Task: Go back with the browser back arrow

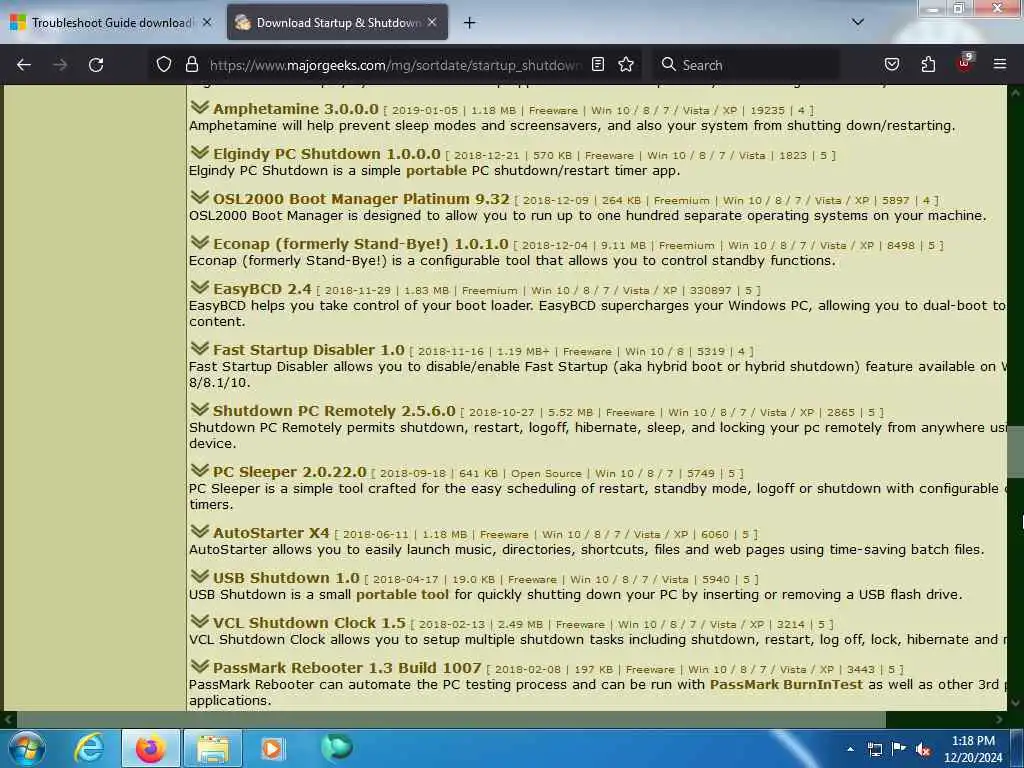Action: pos(24,65)
